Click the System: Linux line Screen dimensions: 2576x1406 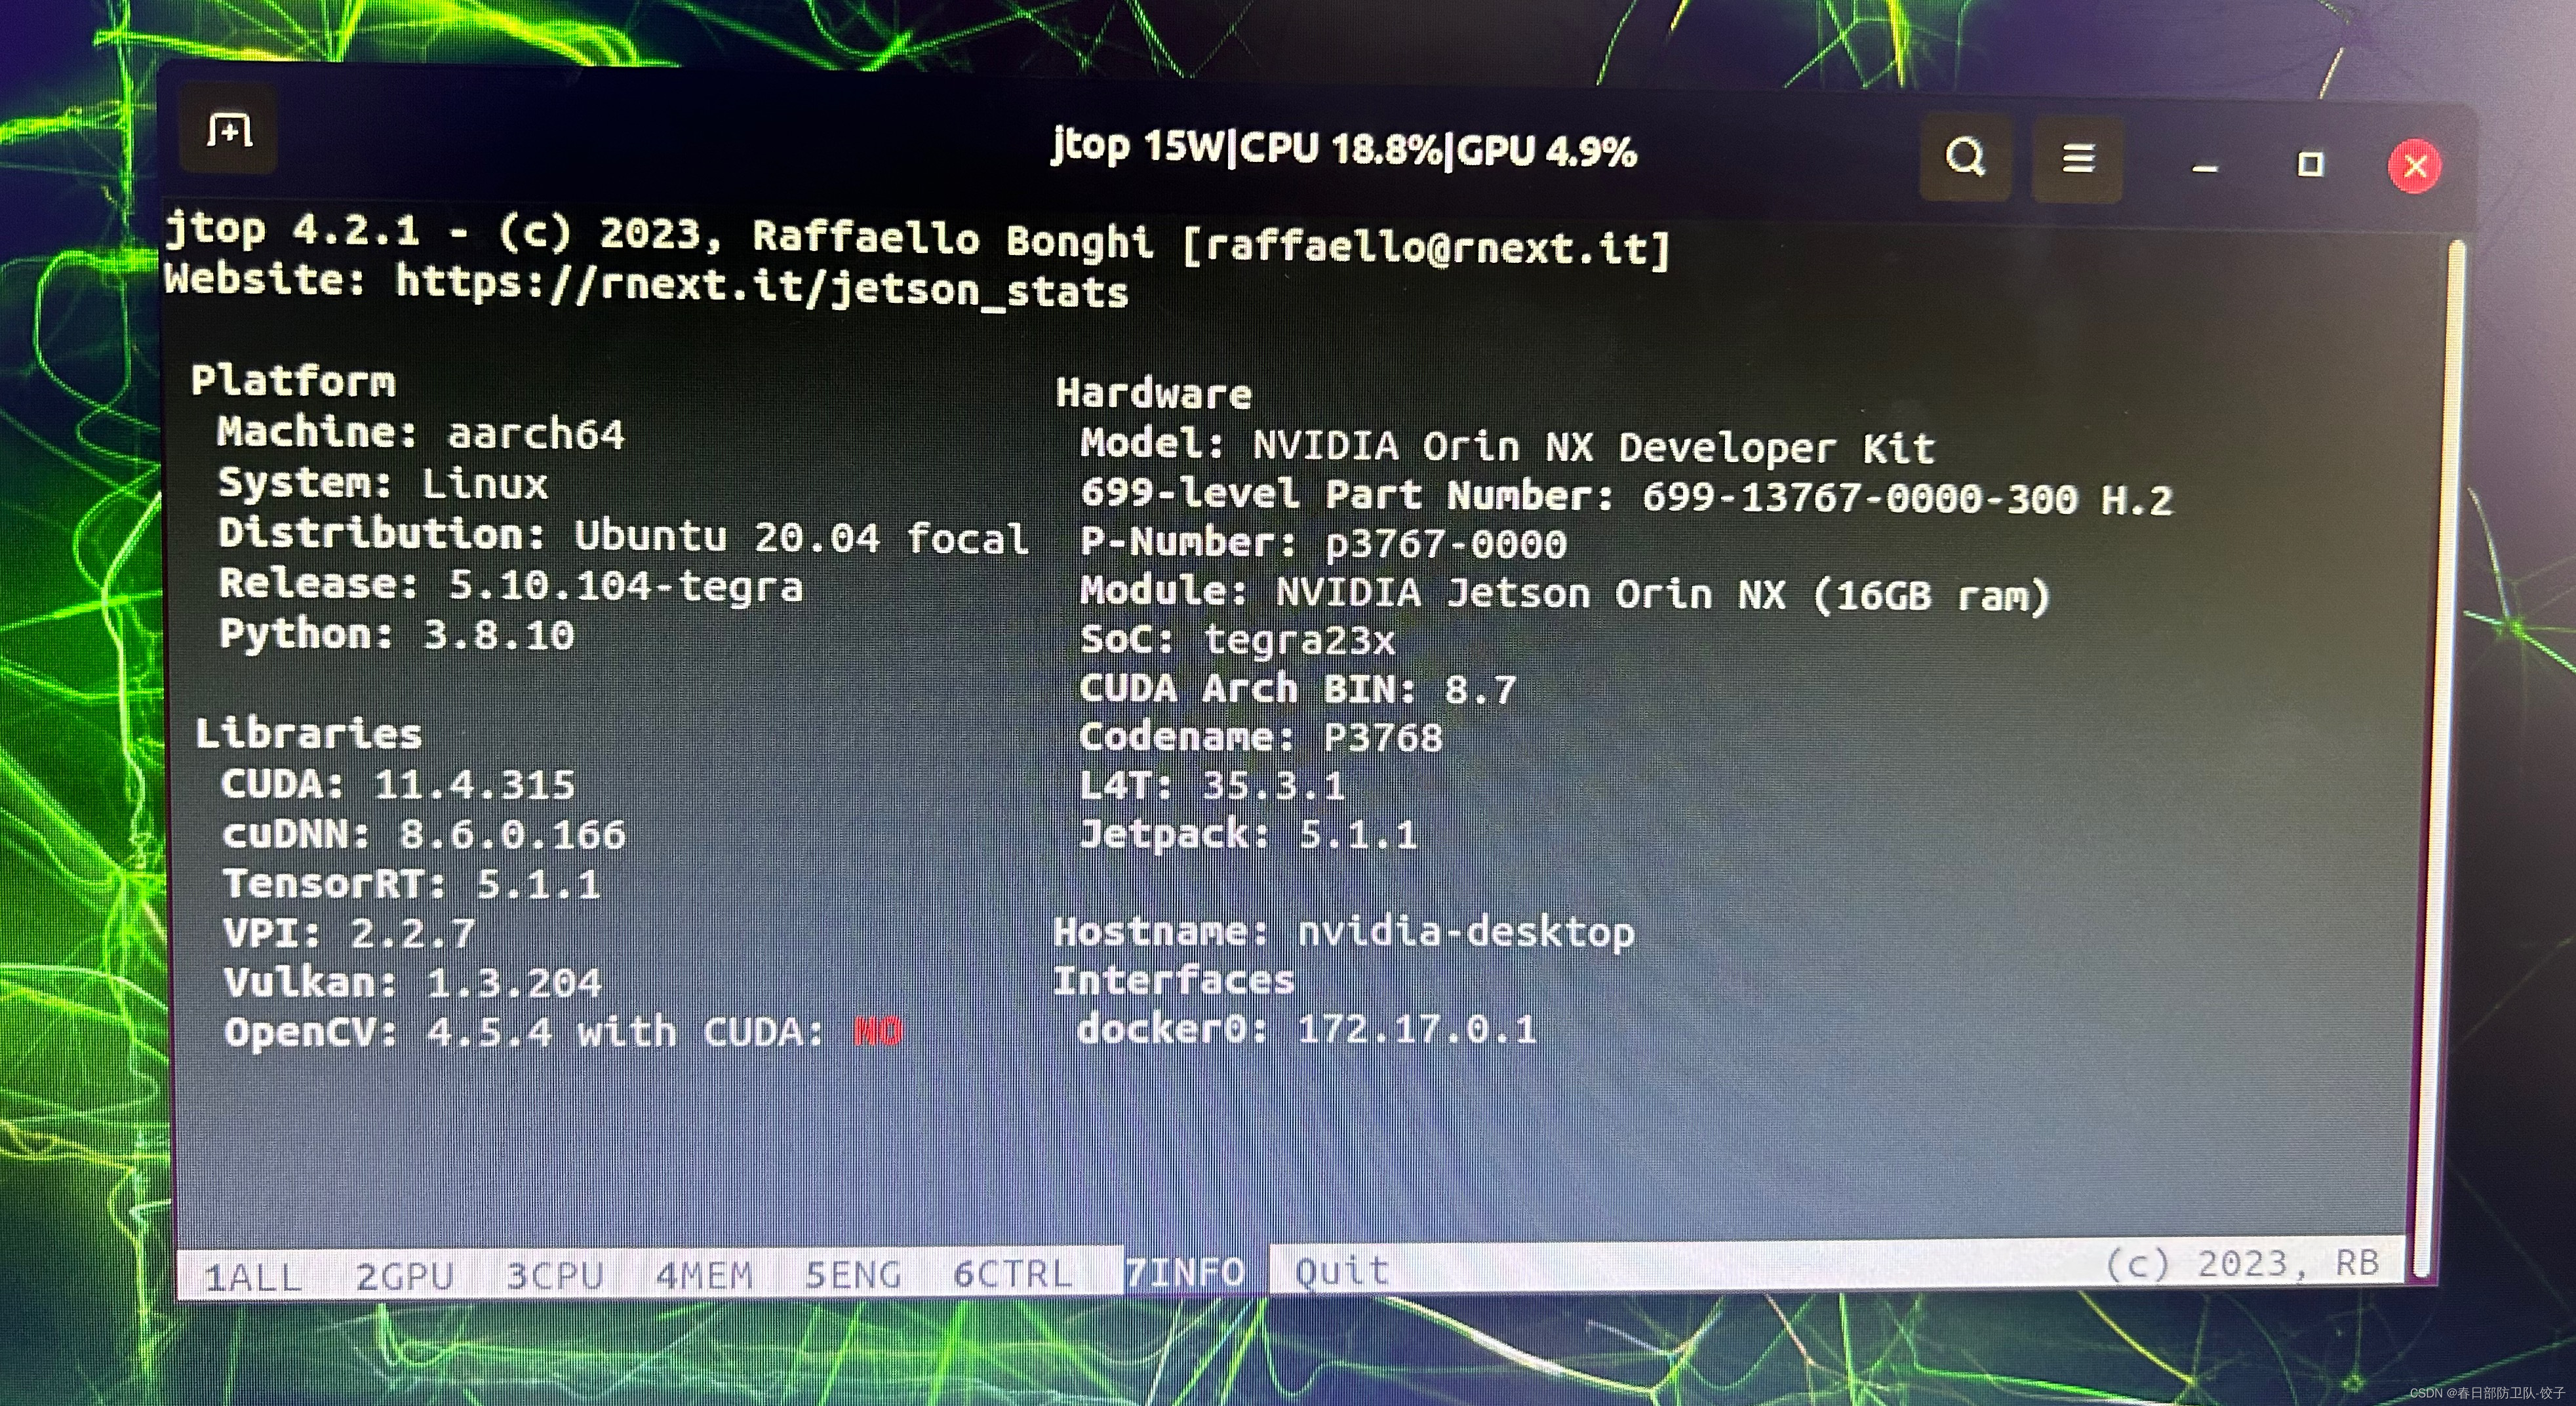tap(383, 484)
